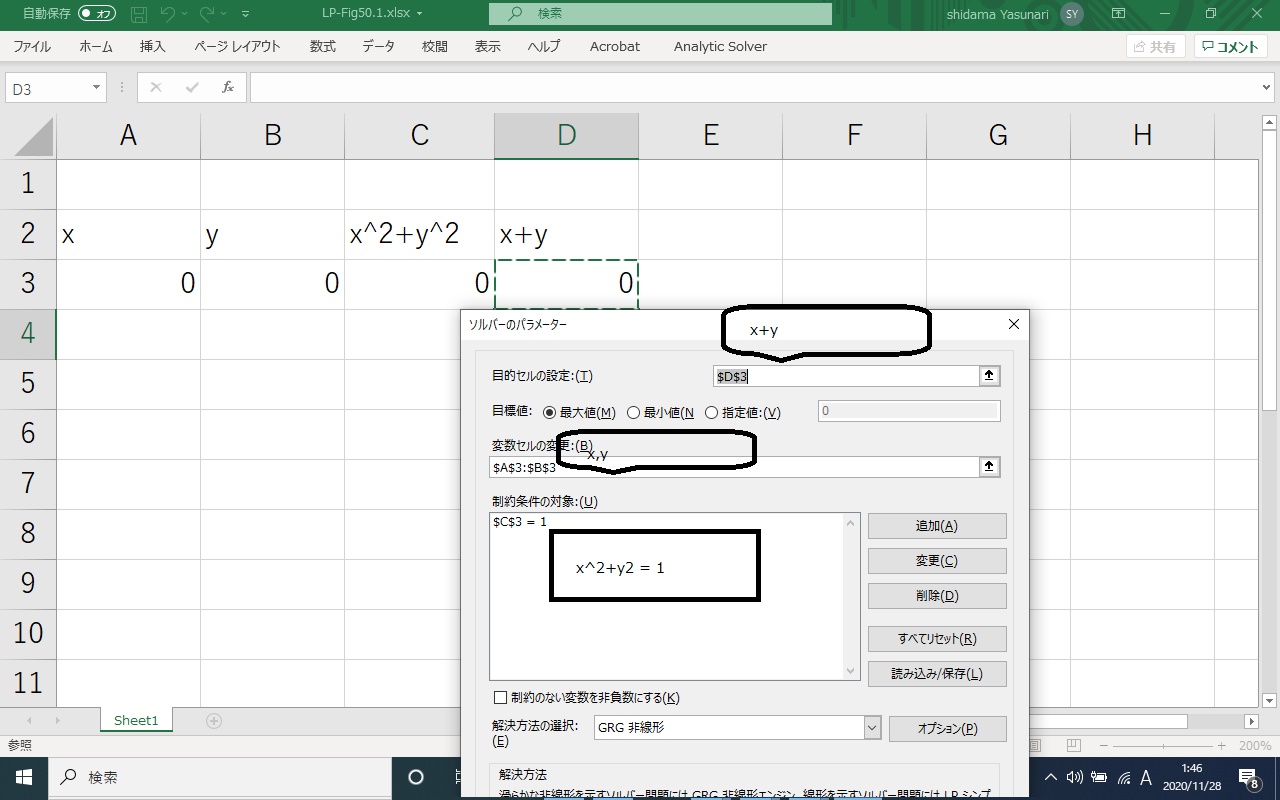The width and height of the screenshot is (1280, 800).
Task: Click the オプション(P) button
Action: [947, 729]
